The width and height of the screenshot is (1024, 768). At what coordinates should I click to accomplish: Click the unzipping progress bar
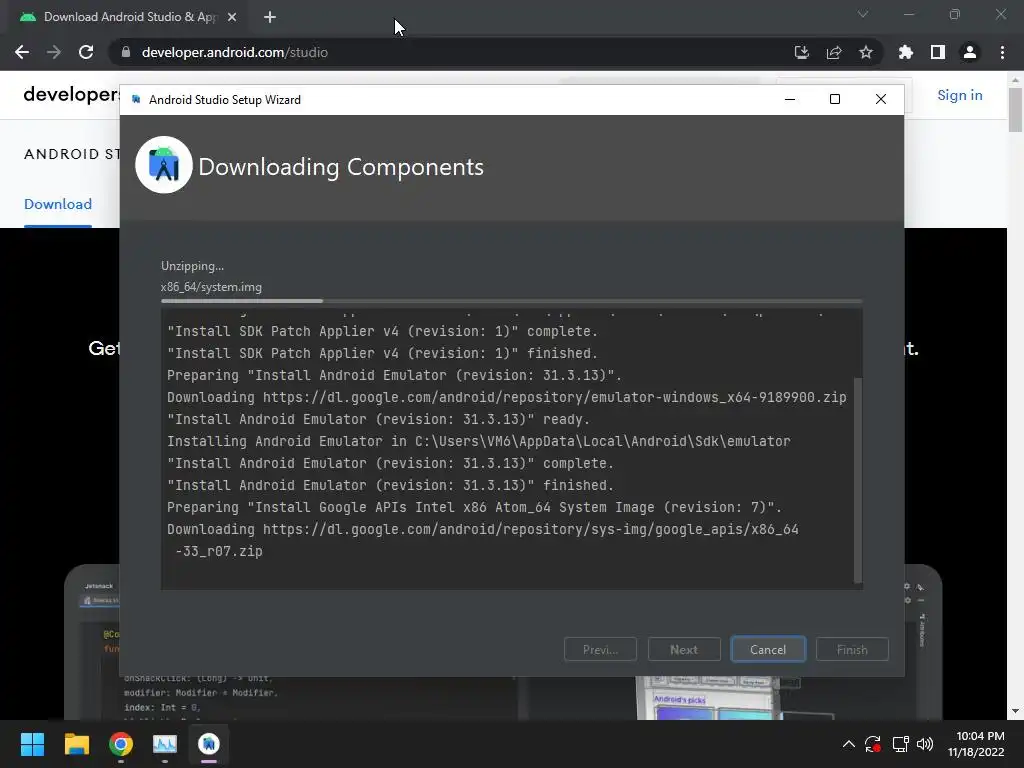[x=511, y=301]
